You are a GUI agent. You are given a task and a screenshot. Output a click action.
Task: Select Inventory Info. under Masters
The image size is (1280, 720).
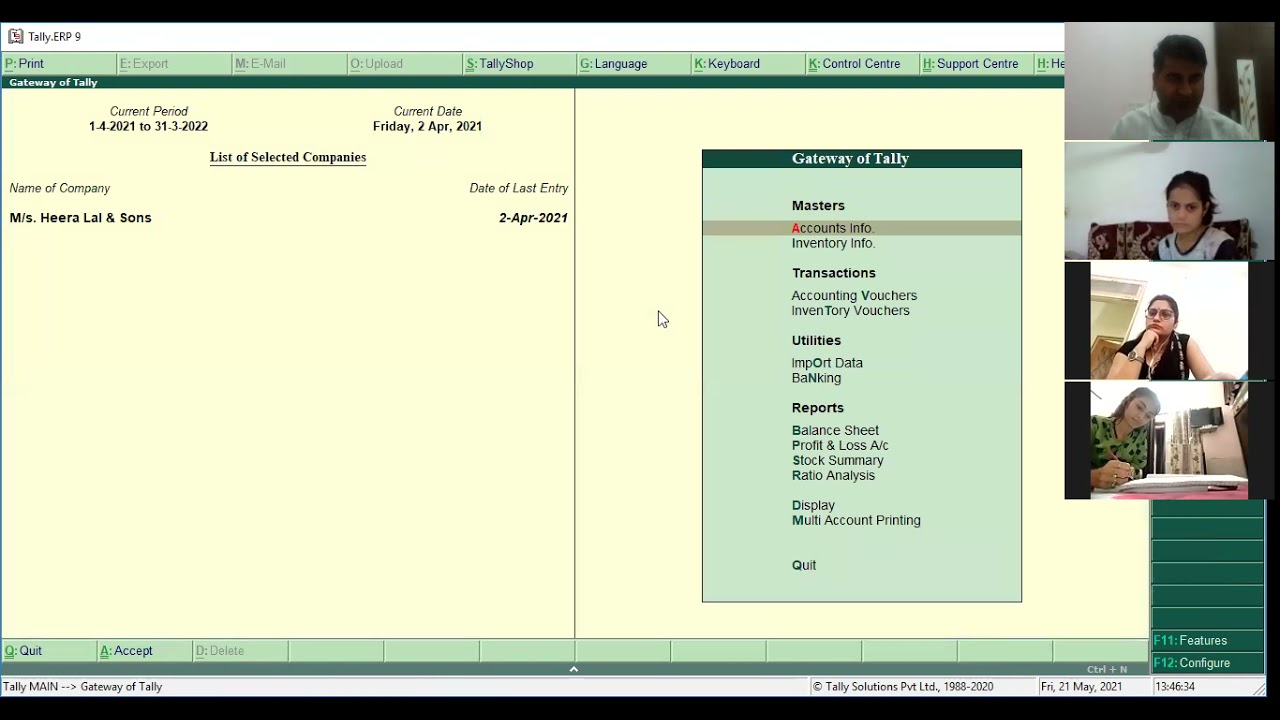click(x=833, y=243)
